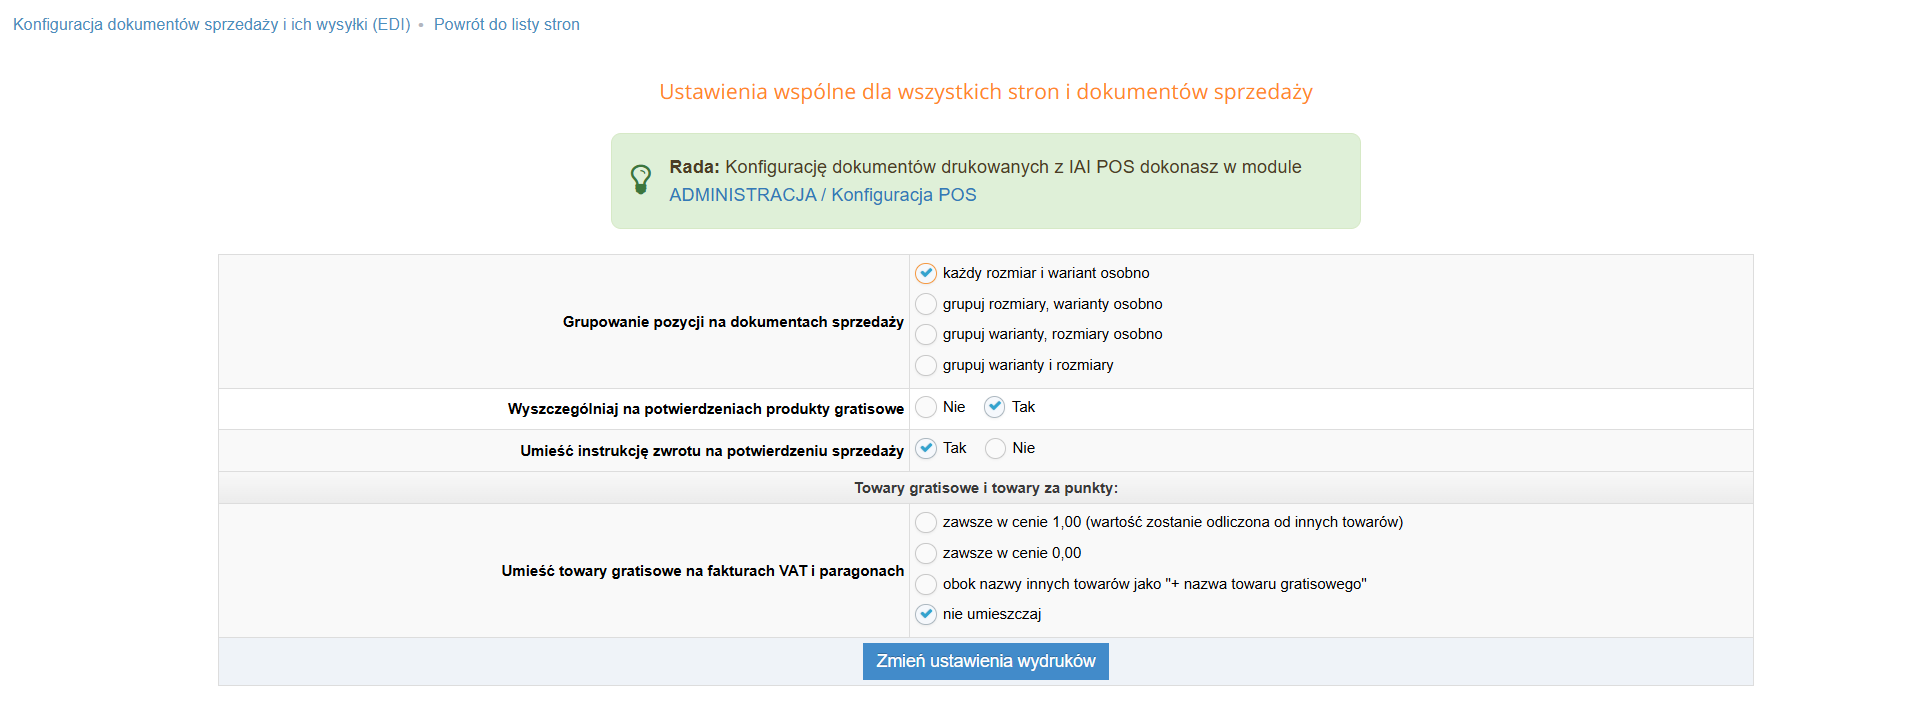Go to 'Powrót do listy stron'
Viewport: 1923px width, 710px height.
coord(507,24)
